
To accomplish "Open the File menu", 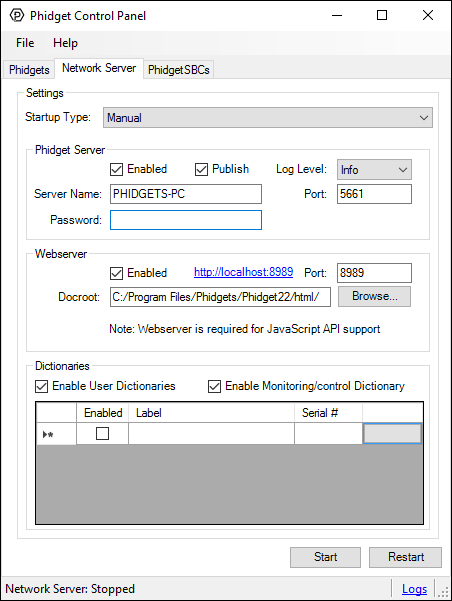I will (x=25, y=43).
